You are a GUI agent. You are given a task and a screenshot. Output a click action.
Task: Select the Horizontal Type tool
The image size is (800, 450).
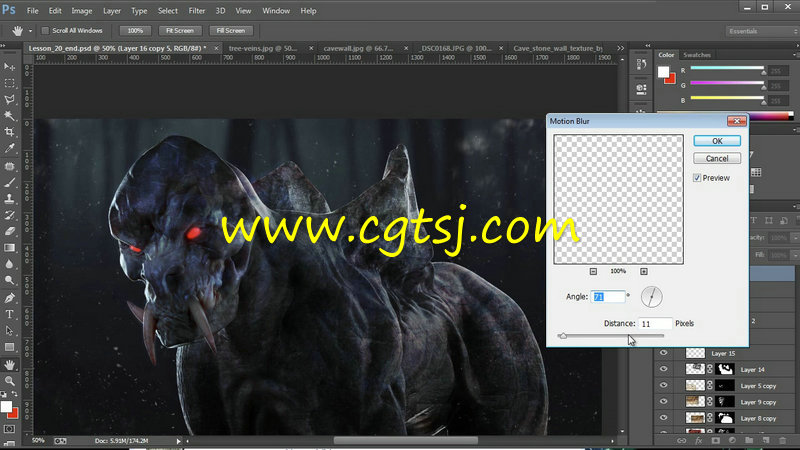[9, 314]
